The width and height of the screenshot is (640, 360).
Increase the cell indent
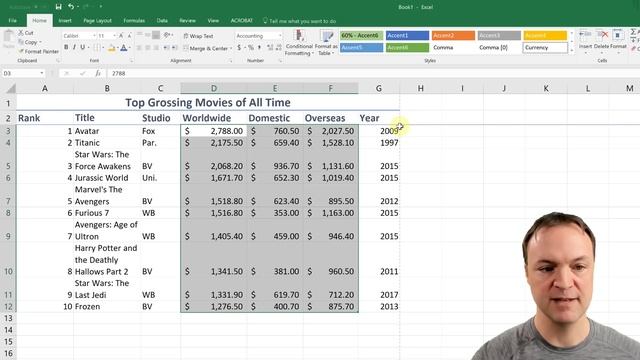174,48
